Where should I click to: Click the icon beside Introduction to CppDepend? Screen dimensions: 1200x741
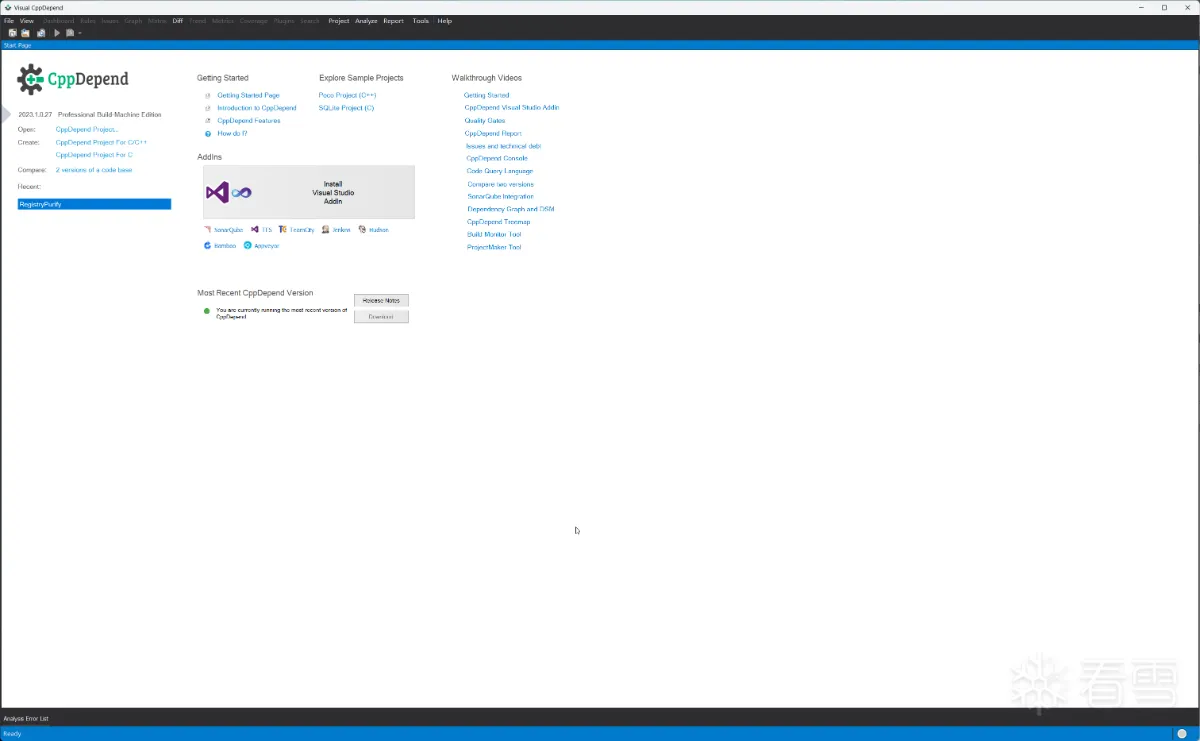(208, 108)
